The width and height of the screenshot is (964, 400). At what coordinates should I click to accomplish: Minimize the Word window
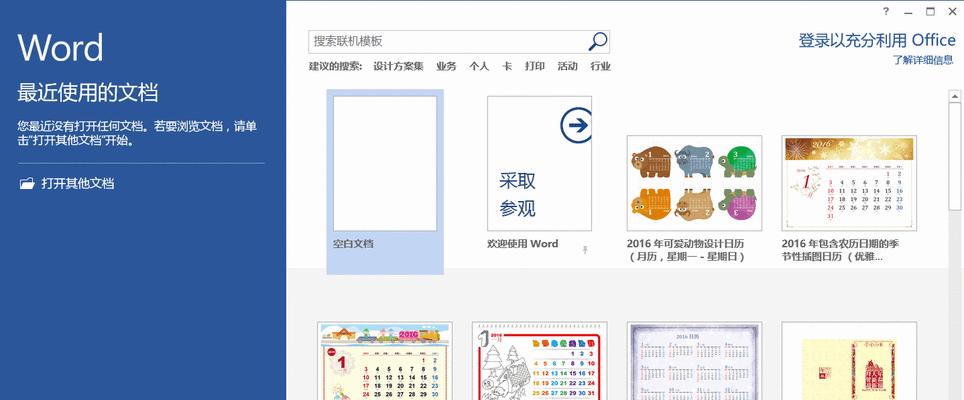tap(909, 12)
